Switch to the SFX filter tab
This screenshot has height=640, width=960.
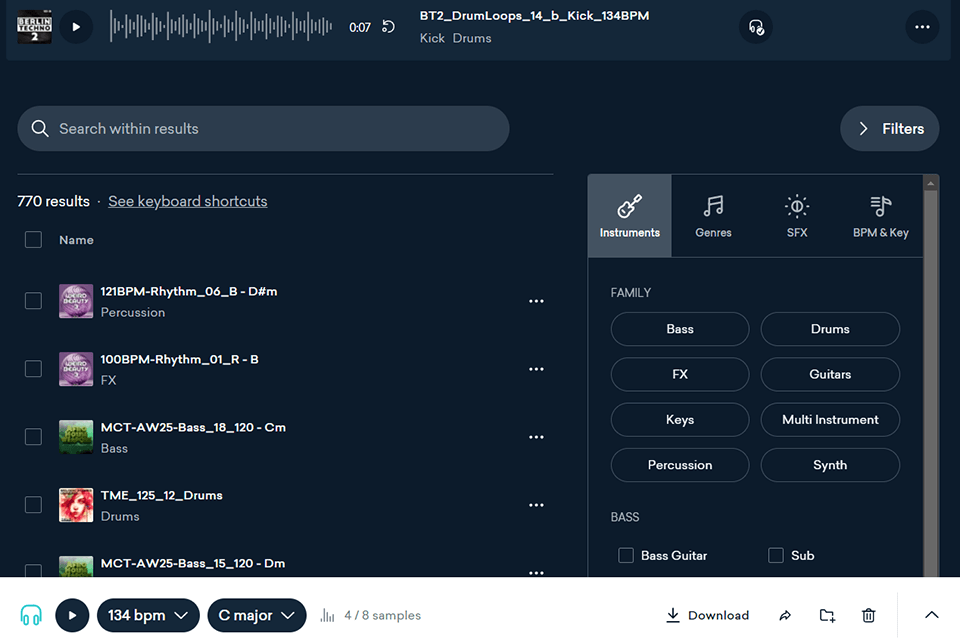797,216
